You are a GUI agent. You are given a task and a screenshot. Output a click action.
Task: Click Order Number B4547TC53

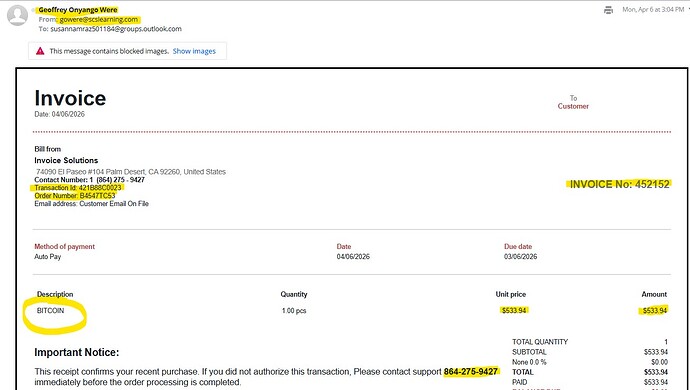coord(75,195)
